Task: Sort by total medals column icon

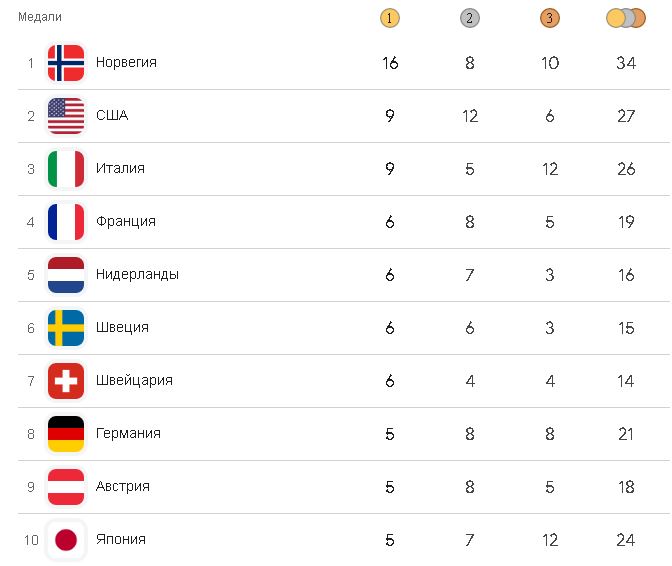Action: point(626,18)
